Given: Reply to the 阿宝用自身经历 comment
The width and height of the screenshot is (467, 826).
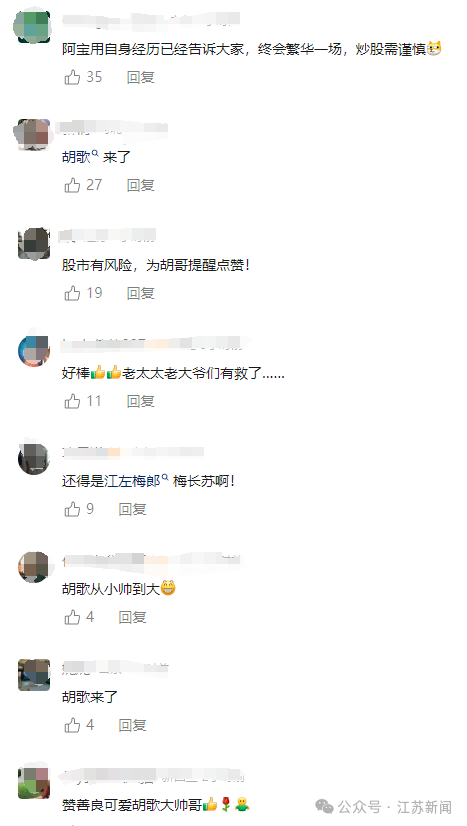Looking at the screenshot, I should coord(141,77).
